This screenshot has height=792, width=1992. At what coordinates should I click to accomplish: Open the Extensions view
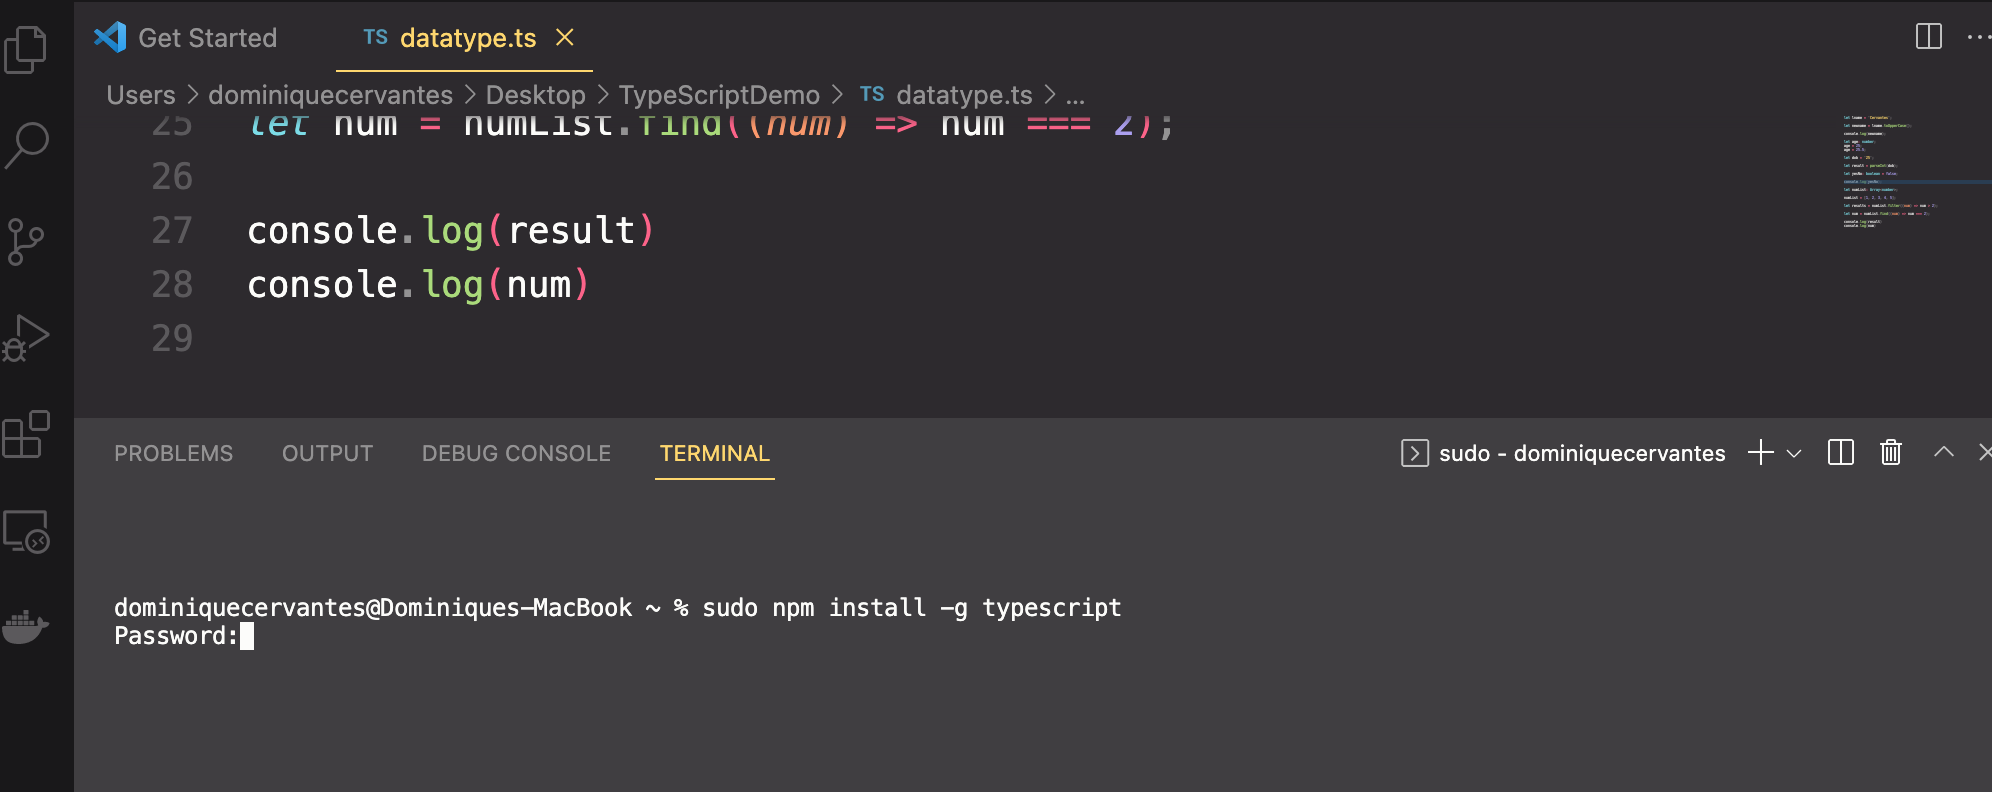[x=26, y=434]
